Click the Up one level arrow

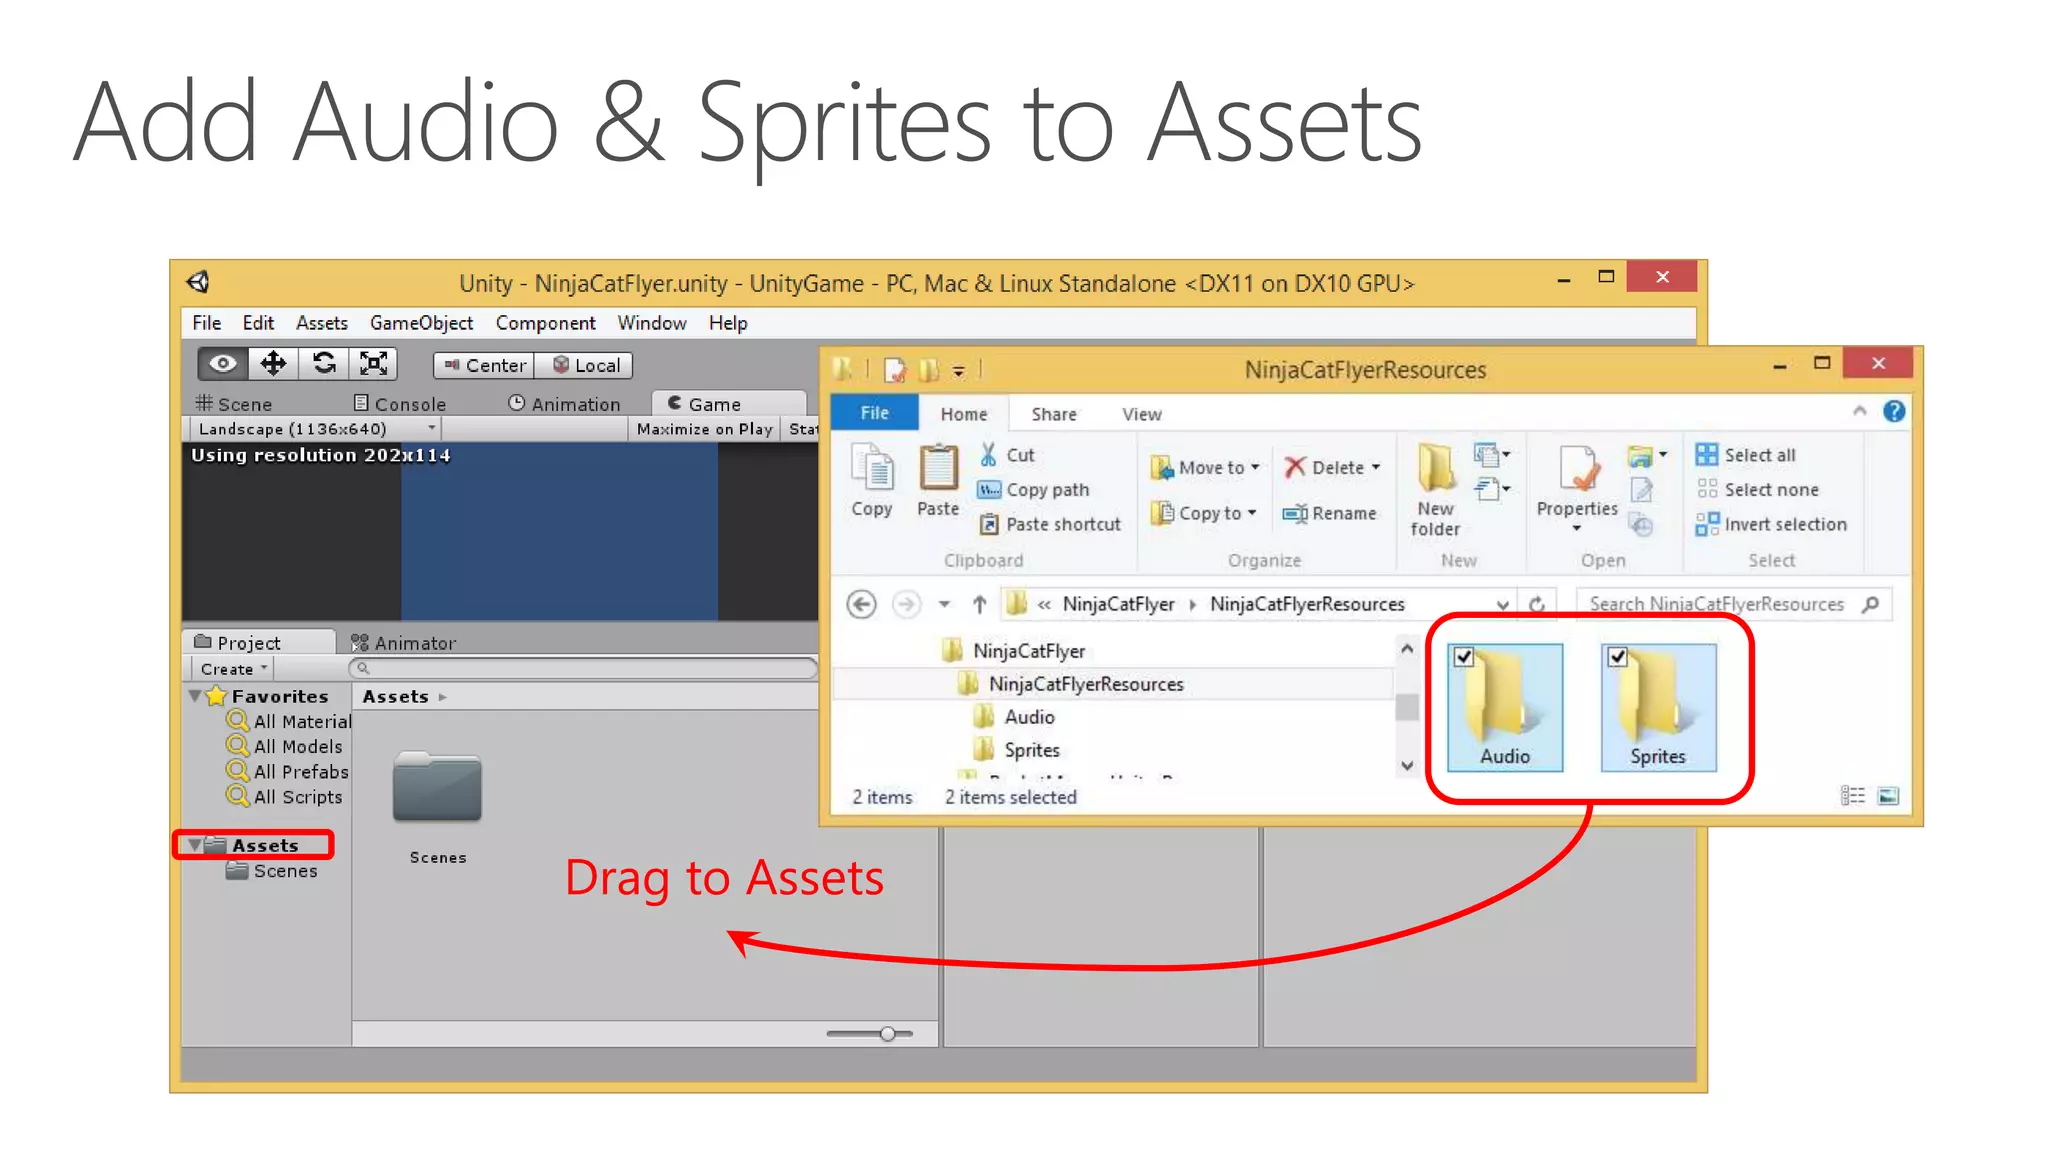click(980, 604)
